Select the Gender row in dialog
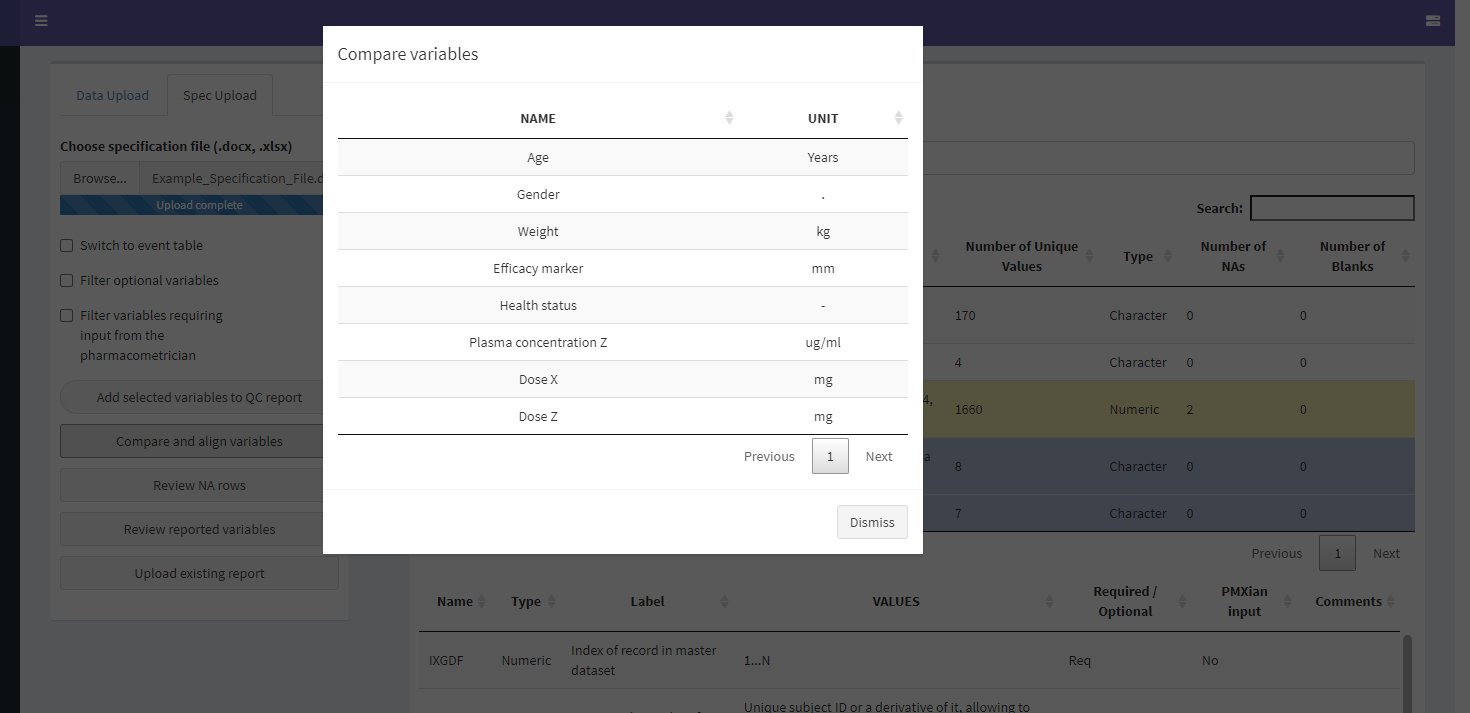This screenshot has width=1470, height=713. tap(623, 194)
